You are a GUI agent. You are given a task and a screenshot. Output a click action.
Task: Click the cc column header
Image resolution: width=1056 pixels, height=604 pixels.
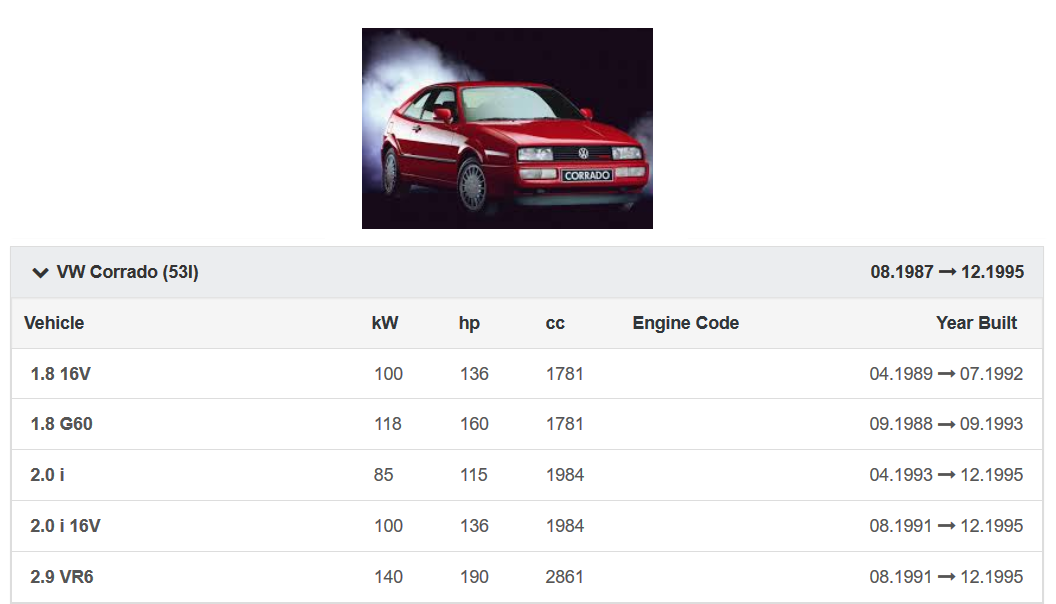[x=555, y=323]
